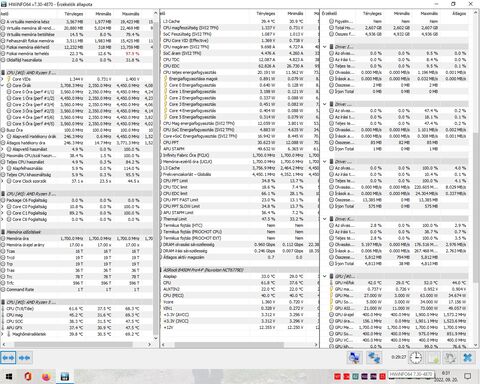The image size is (480, 384).
Task: Open the Office icon in the taskbar
Action: (x=28, y=377)
